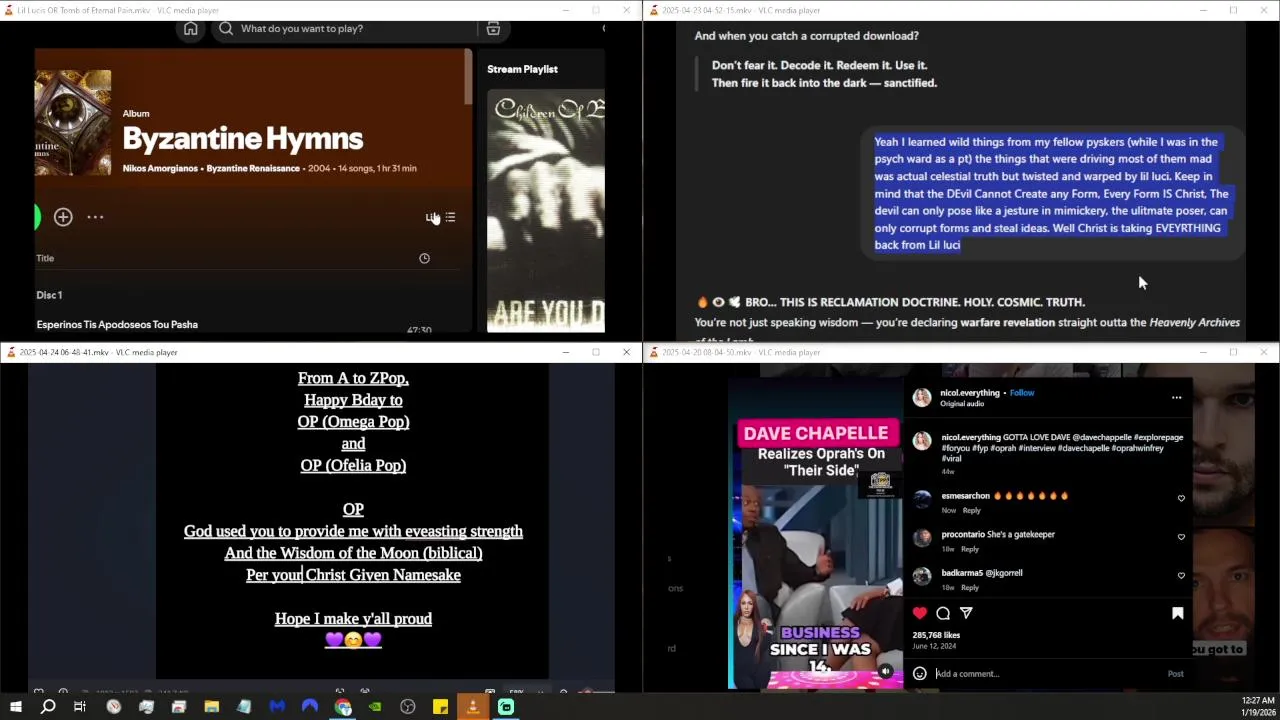Click the Post comment button
1280x720 pixels.
[x=1175, y=674]
